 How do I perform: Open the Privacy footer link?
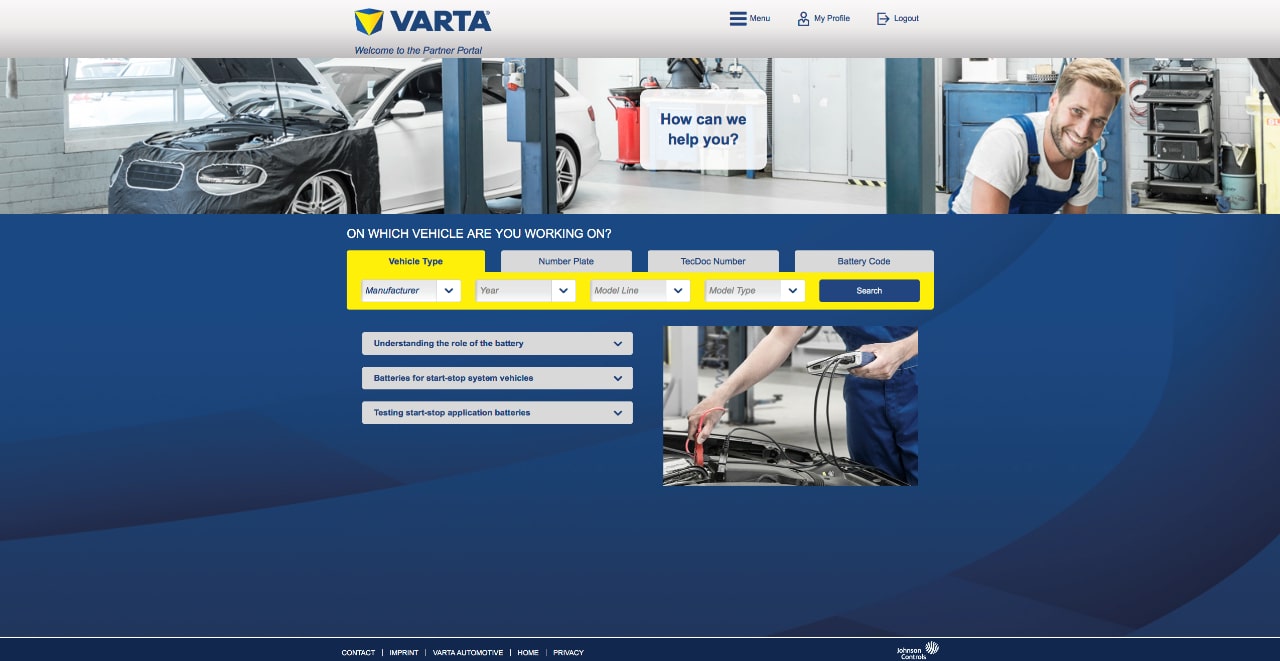click(568, 653)
